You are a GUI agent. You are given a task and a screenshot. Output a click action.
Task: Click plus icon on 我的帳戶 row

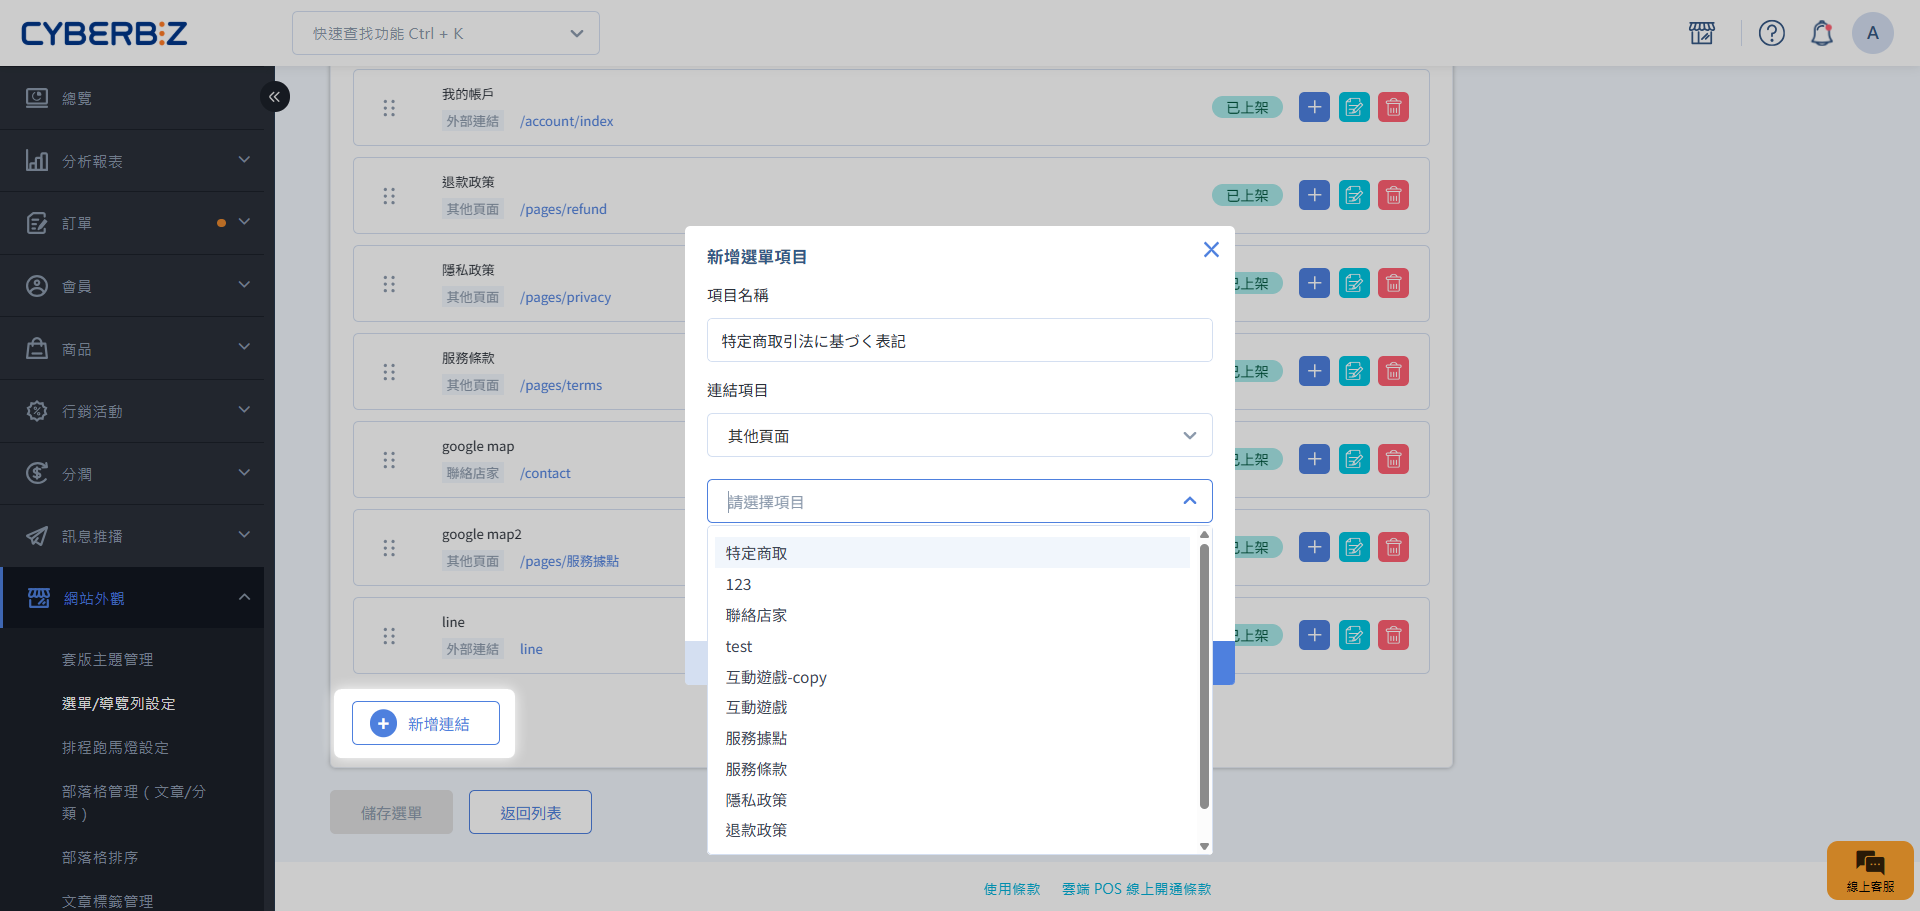point(1314,107)
